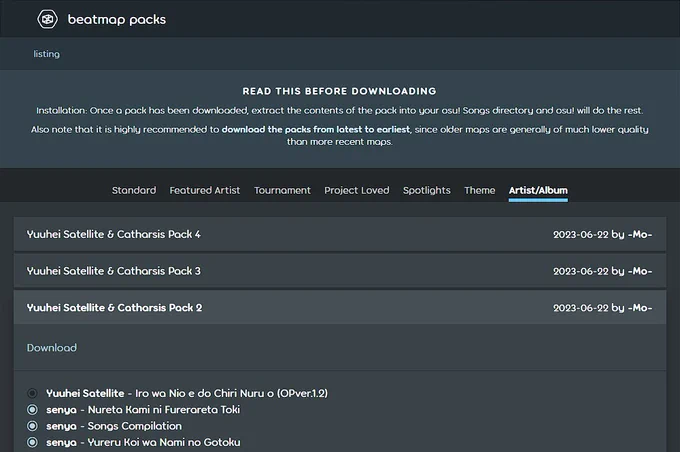Image resolution: width=680 pixels, height=452 pixels.
Task: Click status circle beside senya Songs Compilation
Action: tap(32, 426)
